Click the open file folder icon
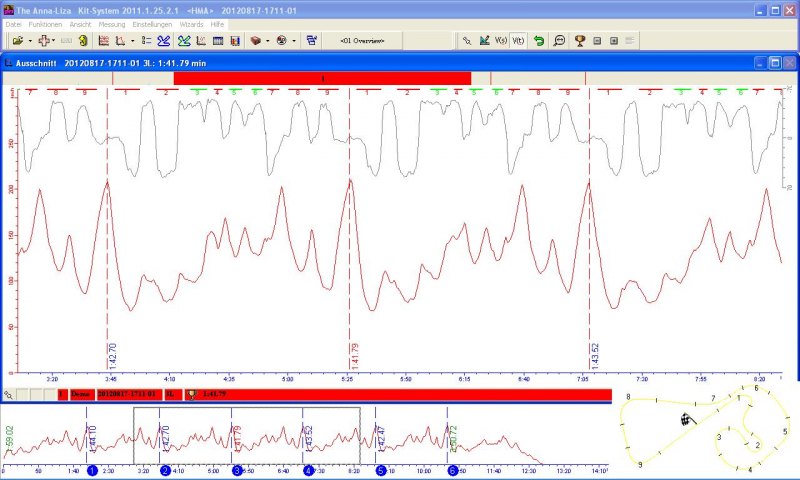The width and height of the screenshot is (800, 480). point(18,41)
